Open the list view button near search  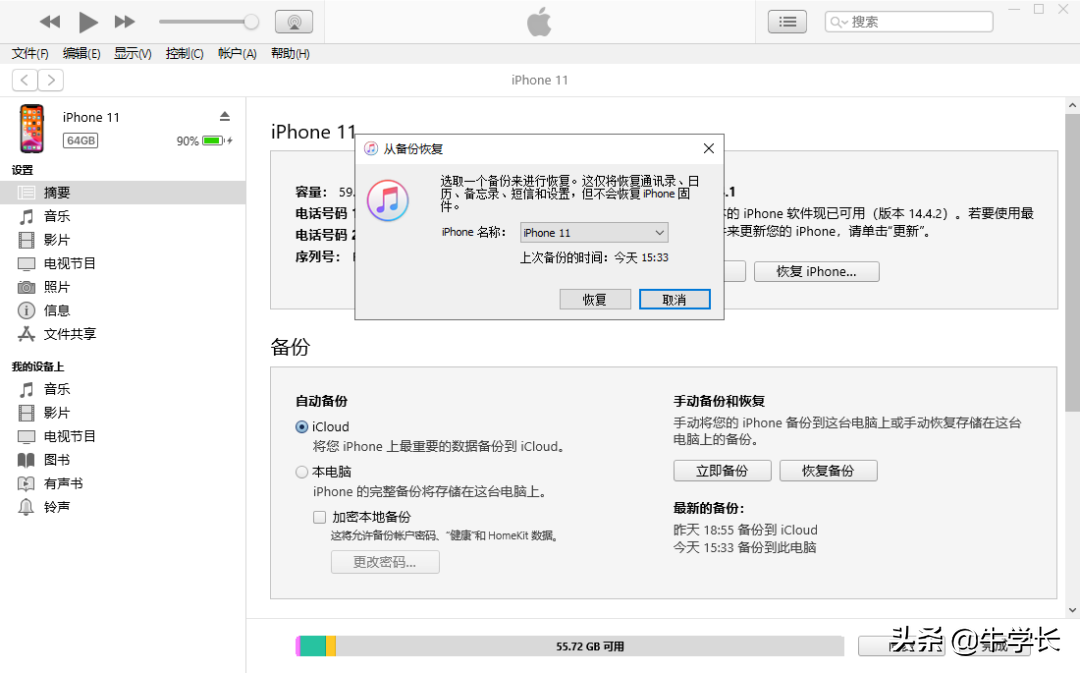(x=787, y=22)
